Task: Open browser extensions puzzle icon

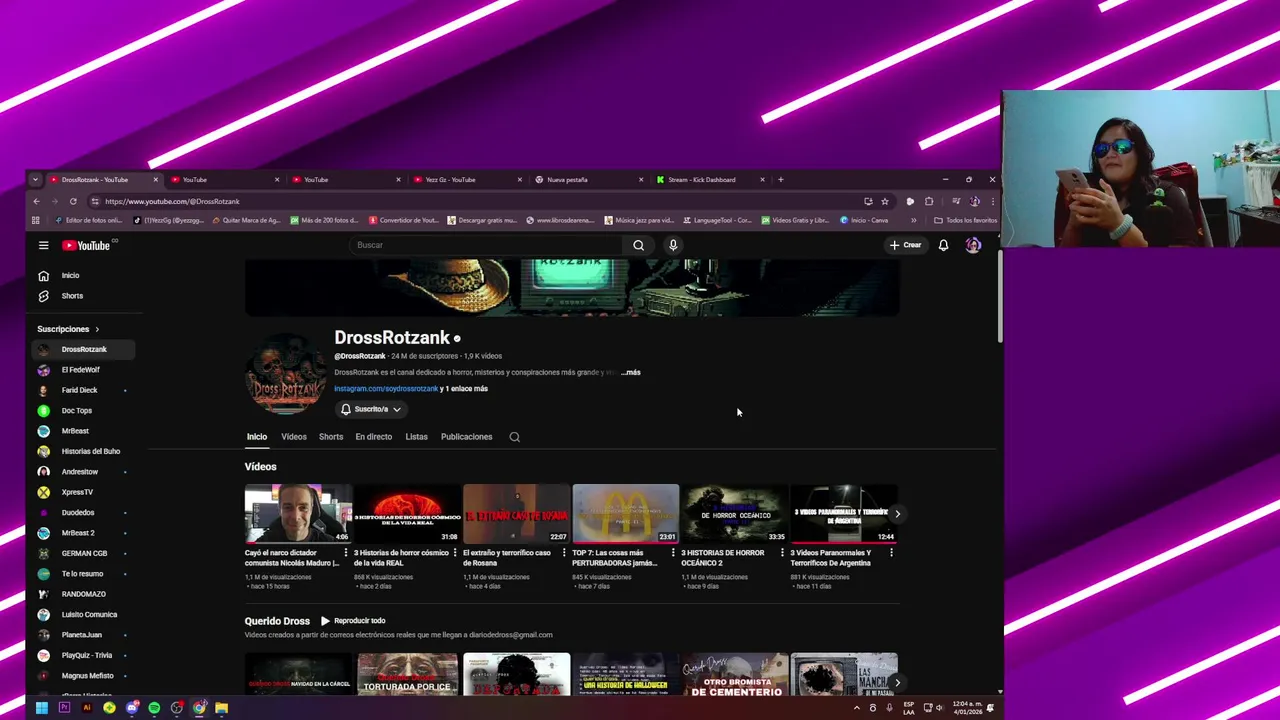Action: point(929,201)
